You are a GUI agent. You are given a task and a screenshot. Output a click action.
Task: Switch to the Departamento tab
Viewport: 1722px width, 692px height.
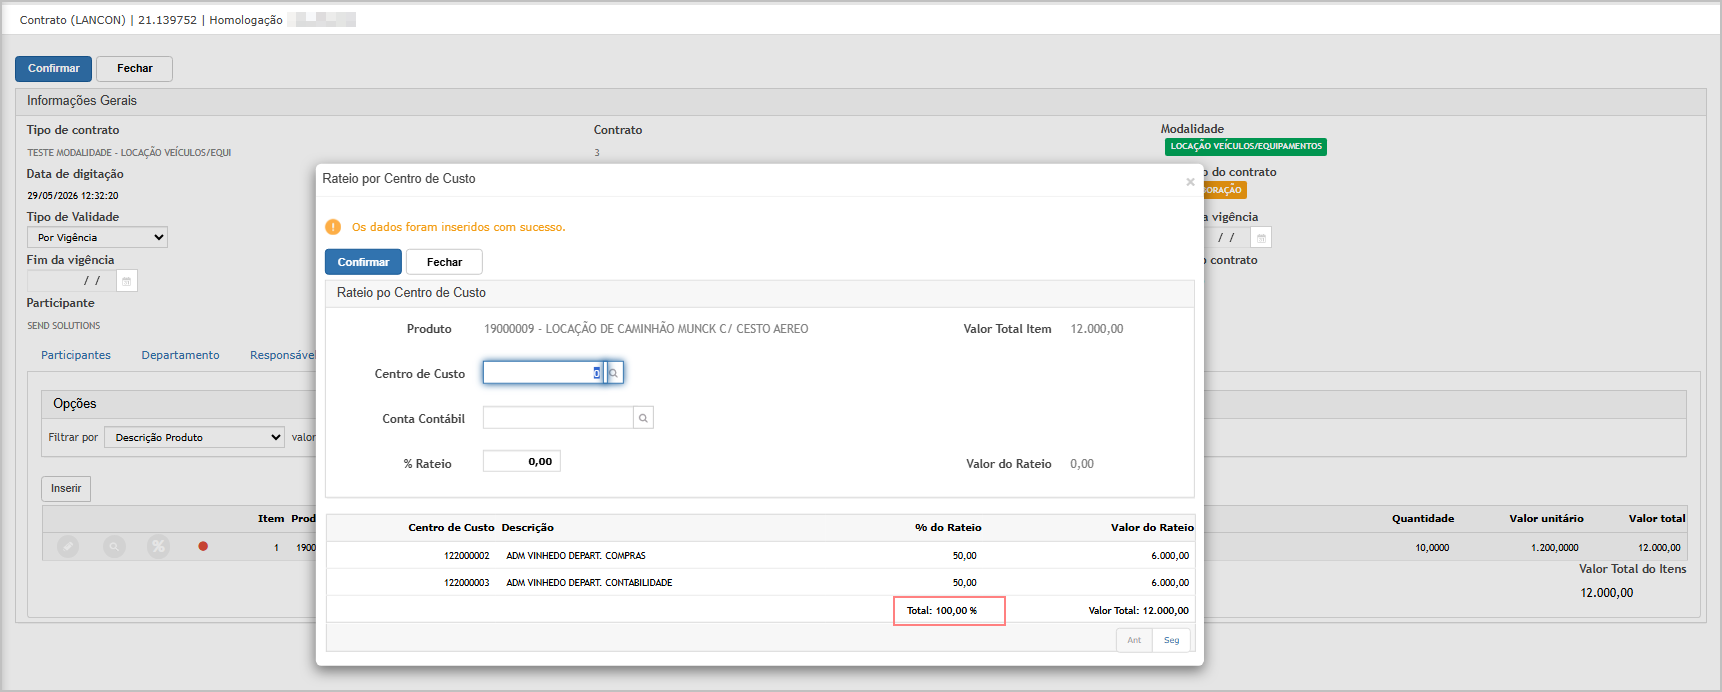(180, 355)
